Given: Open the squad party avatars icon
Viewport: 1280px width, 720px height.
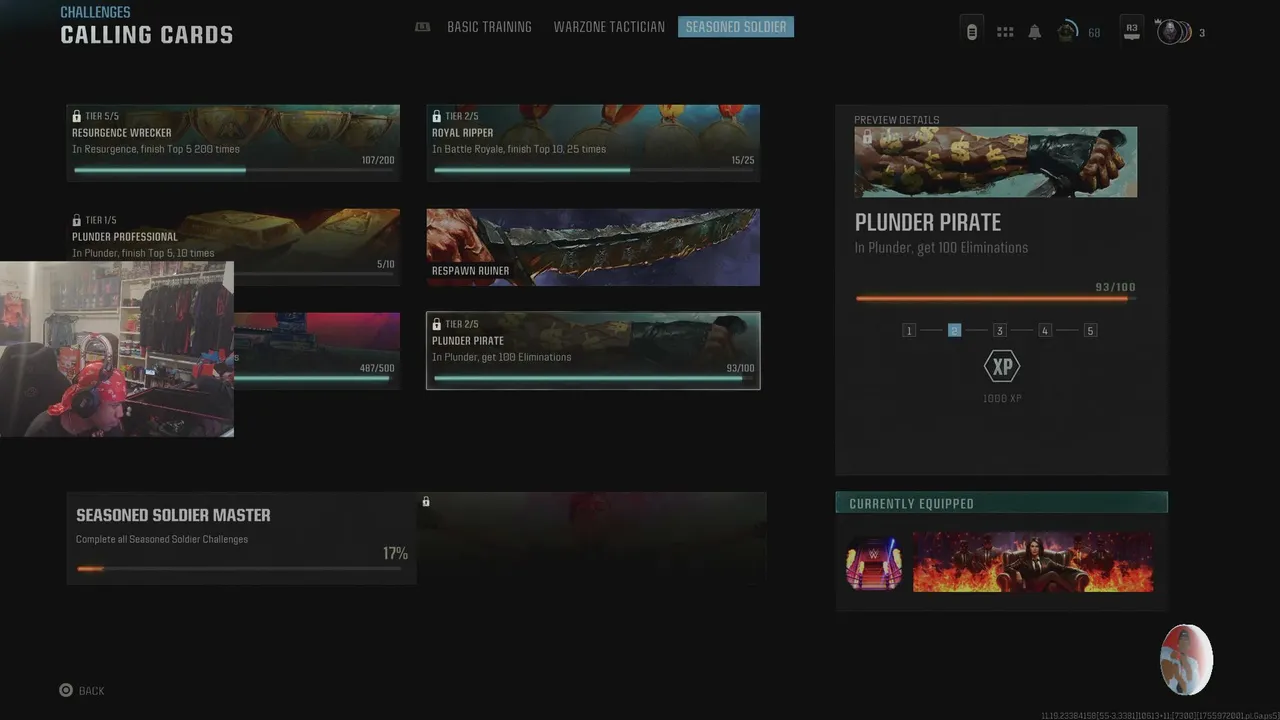Looking at the screenshot, I should (1174, 32).
